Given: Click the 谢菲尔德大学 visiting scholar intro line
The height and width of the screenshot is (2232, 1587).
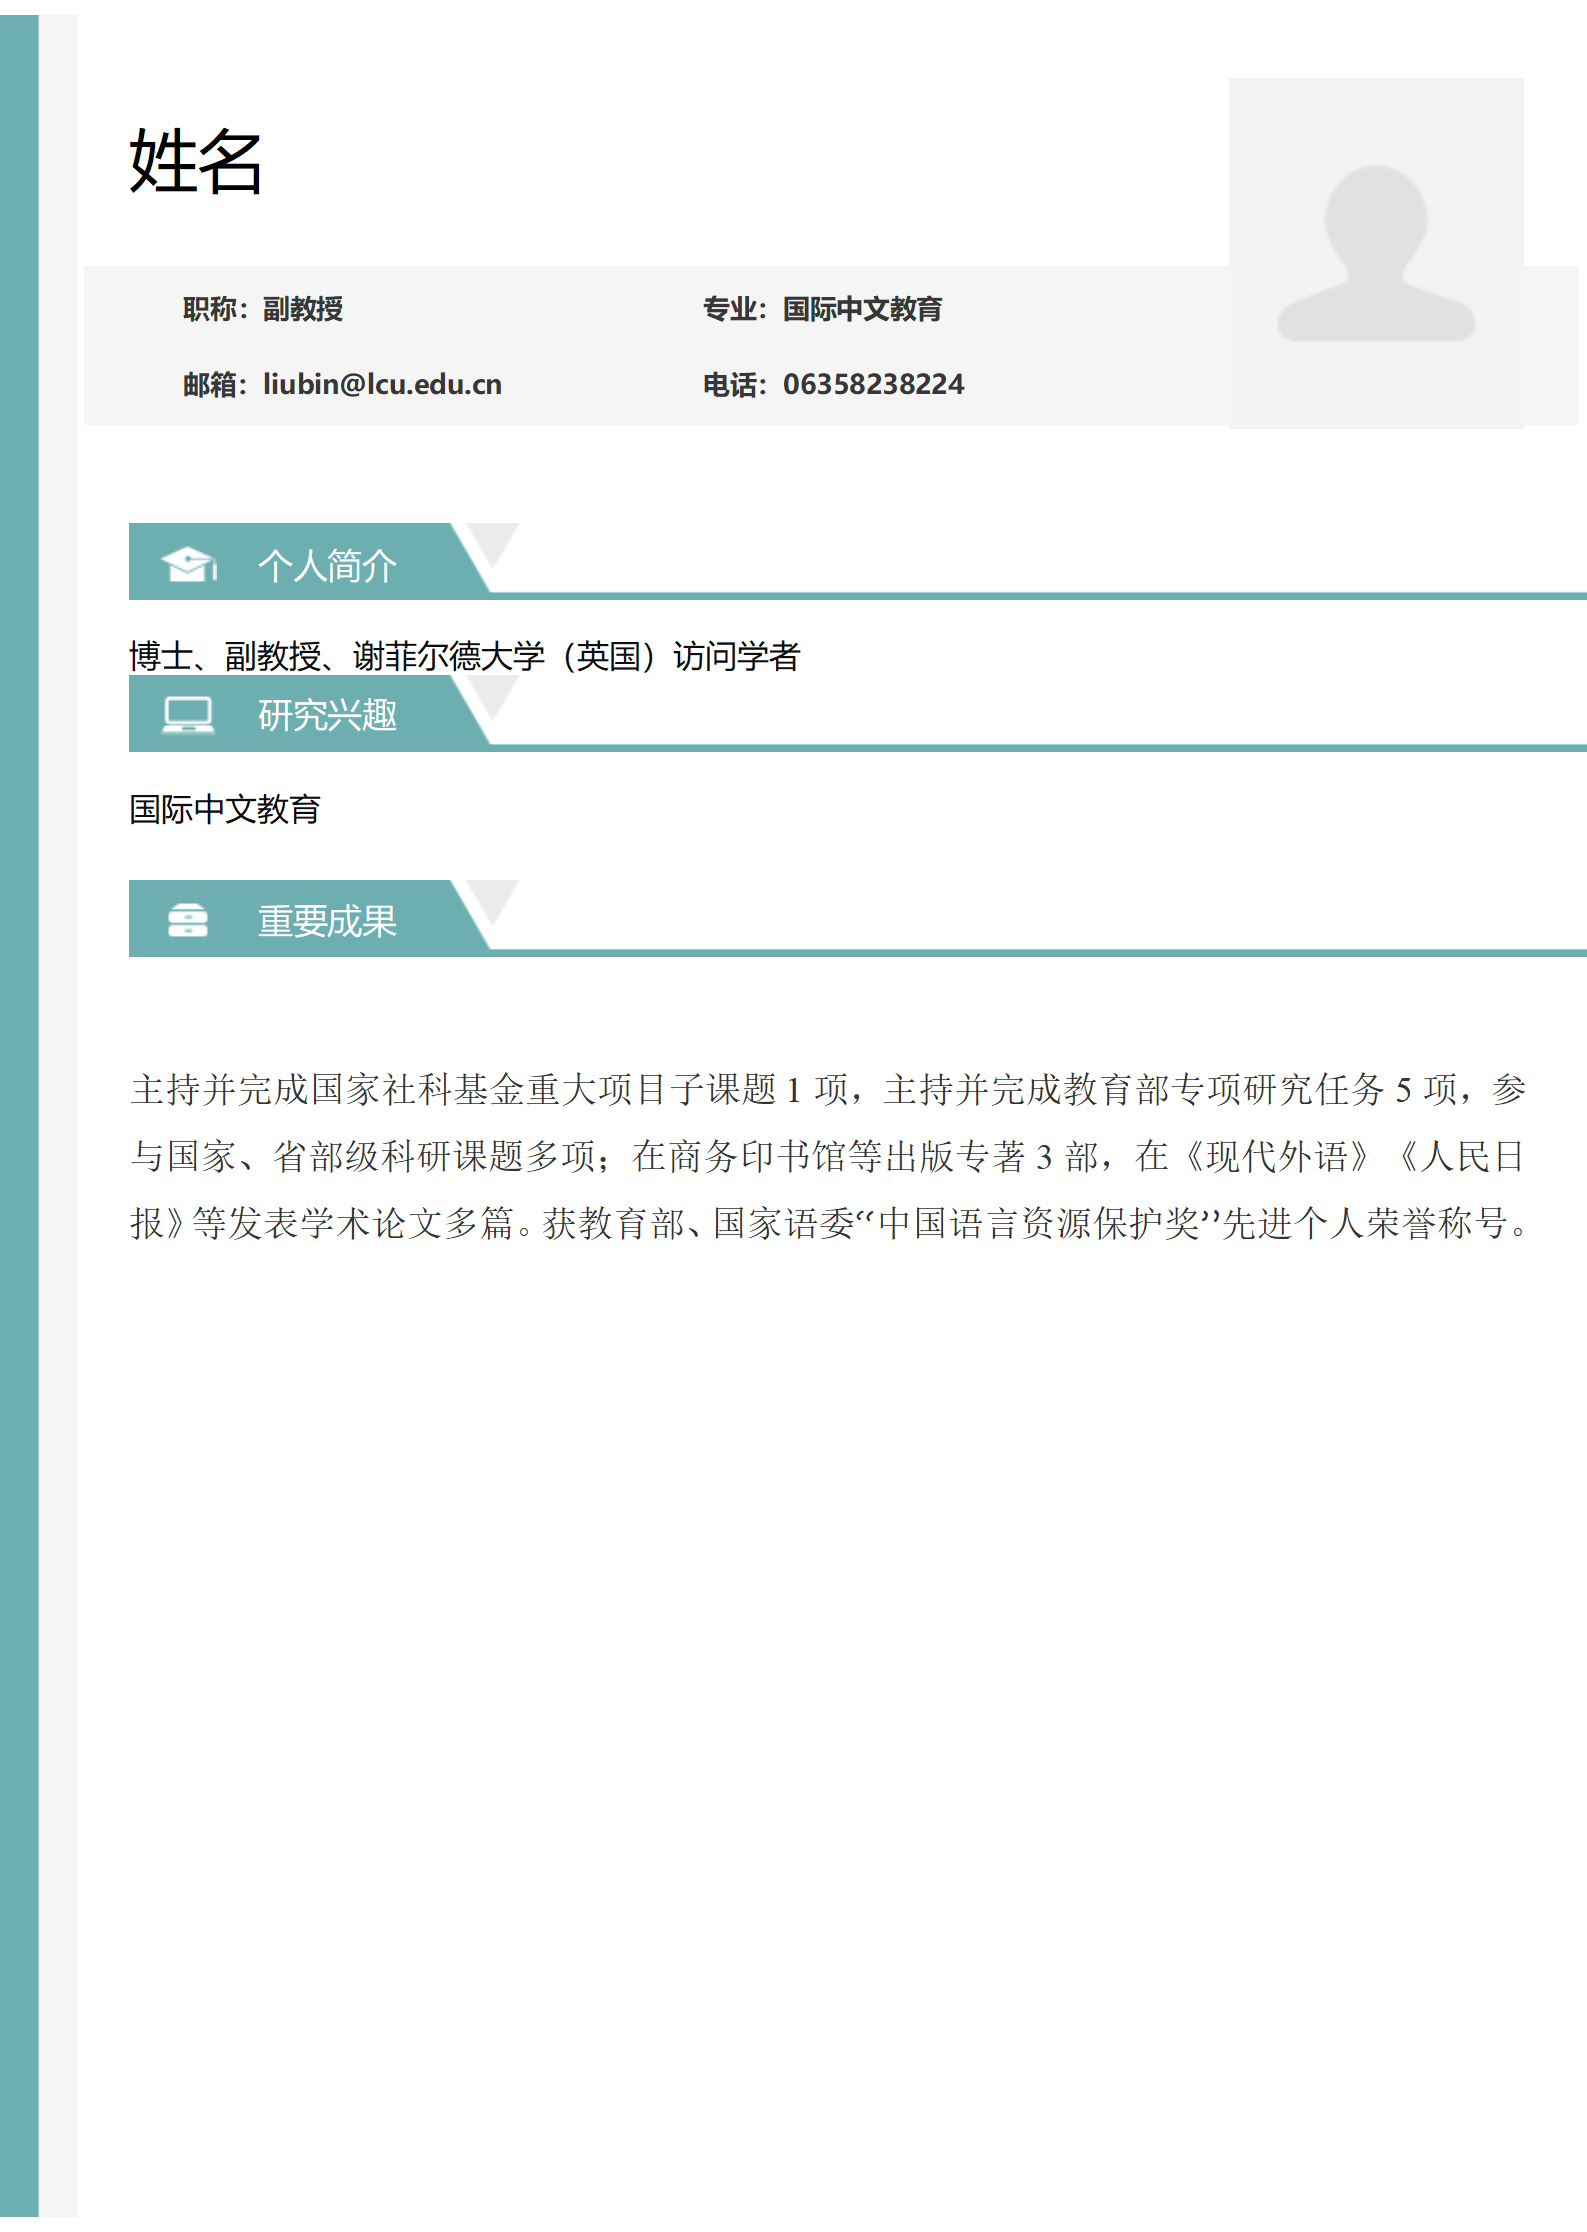Looking at the screenshot, I should pos(464,656).
